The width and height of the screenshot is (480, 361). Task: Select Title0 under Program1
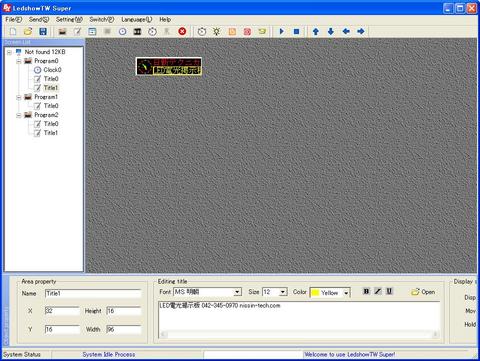point(51,106)
